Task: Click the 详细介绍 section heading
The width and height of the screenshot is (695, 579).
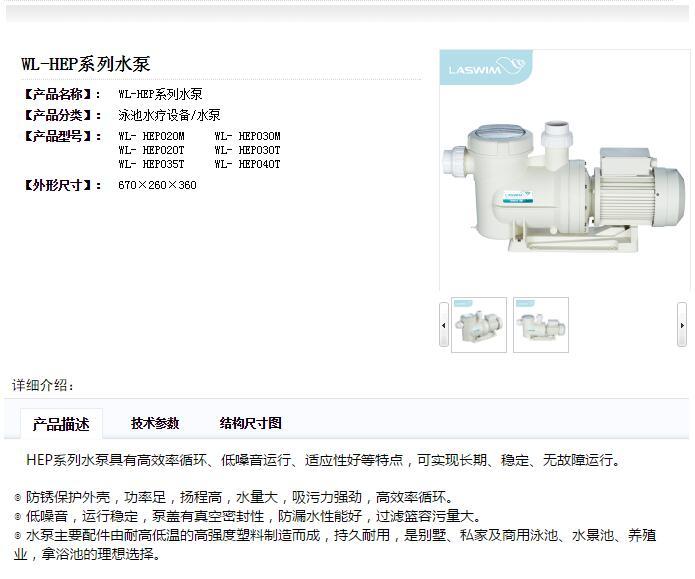Action: coord(43,385)
